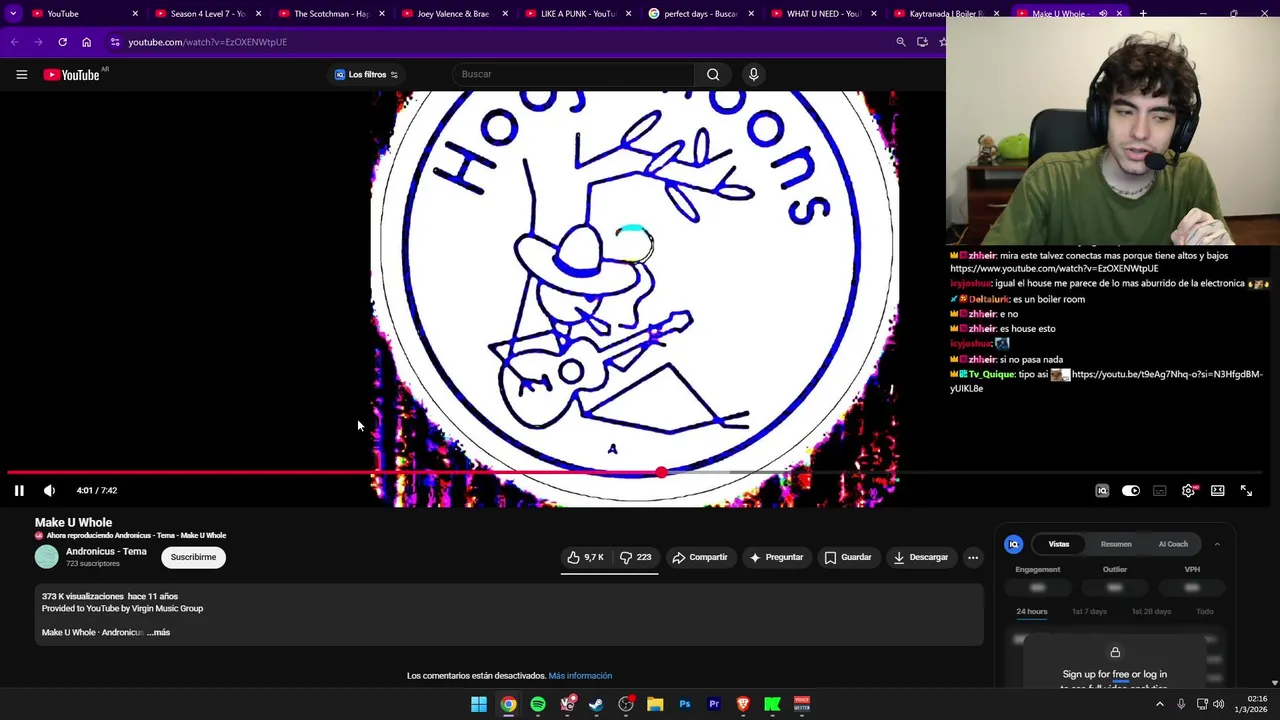Click the Descargar download button
1280x720 pixels.
click(920, 557)
